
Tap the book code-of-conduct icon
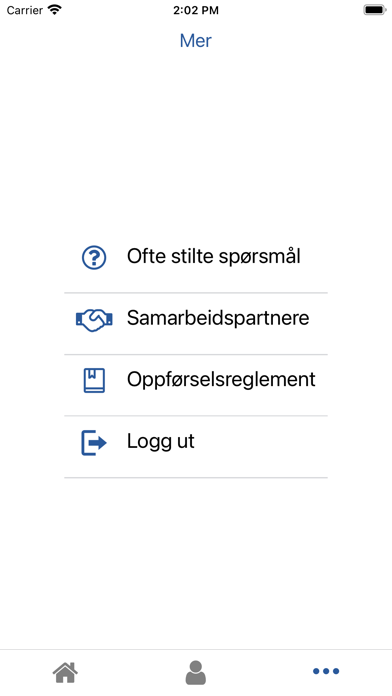(94, 380)
